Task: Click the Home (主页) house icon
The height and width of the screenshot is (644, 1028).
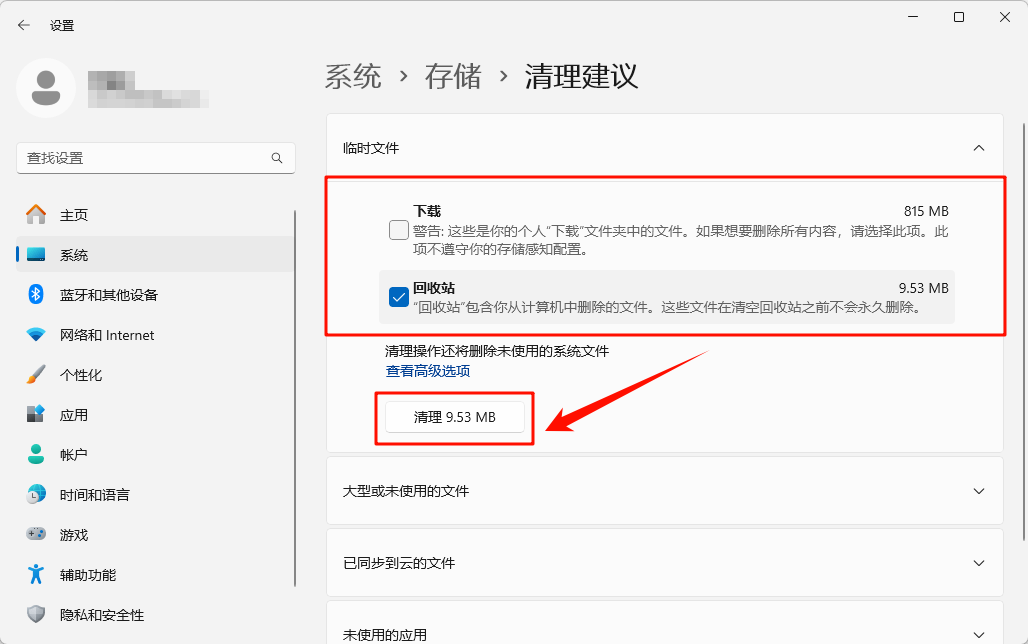Action: click(36, 215)
